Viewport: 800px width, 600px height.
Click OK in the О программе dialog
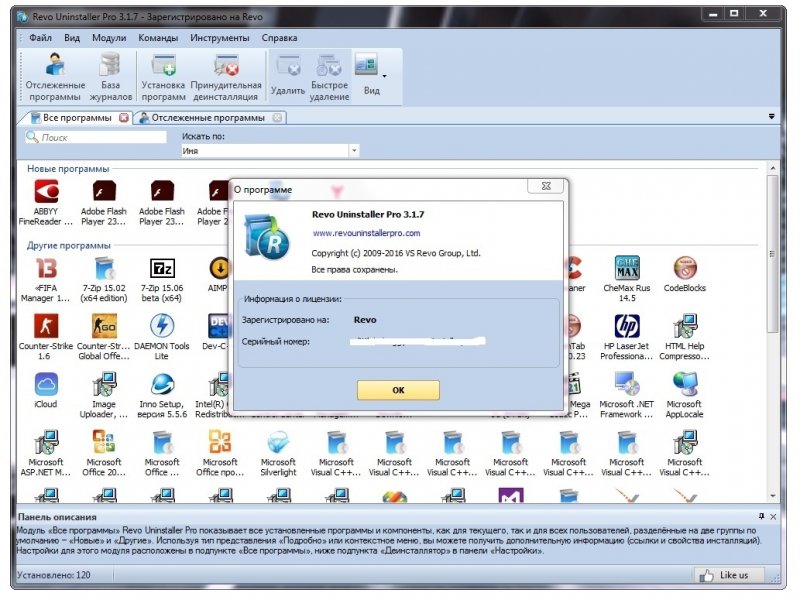[398, 390]
